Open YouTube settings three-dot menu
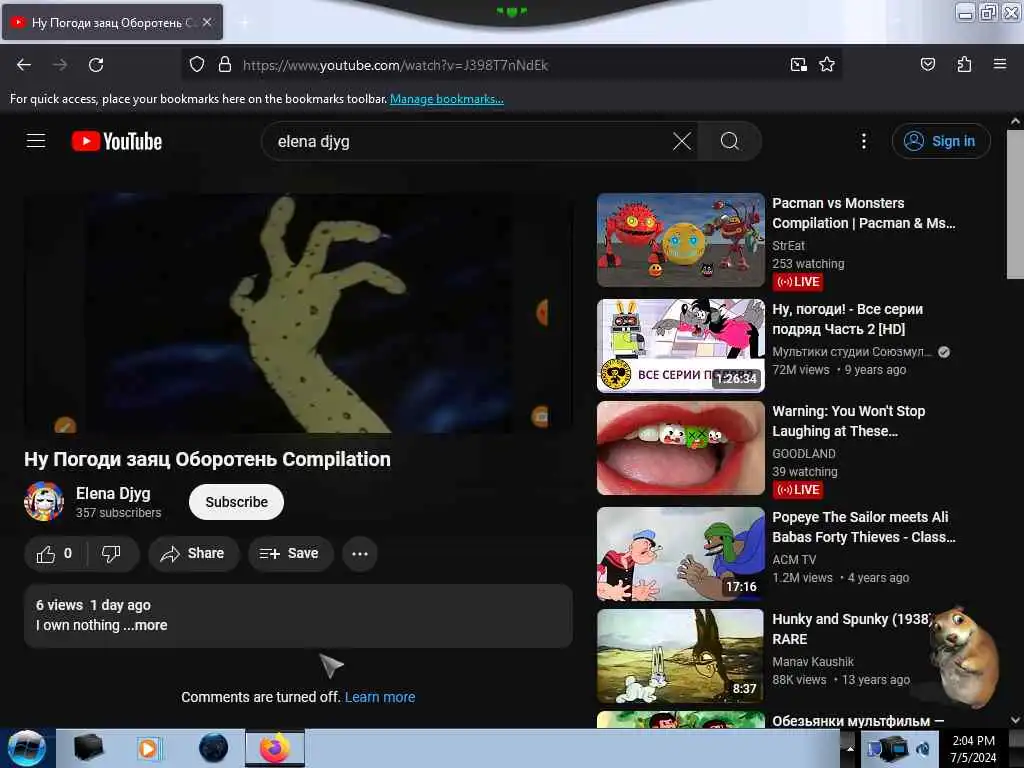1024x768 pixels. pyautogui.click(x=863, y=141)
